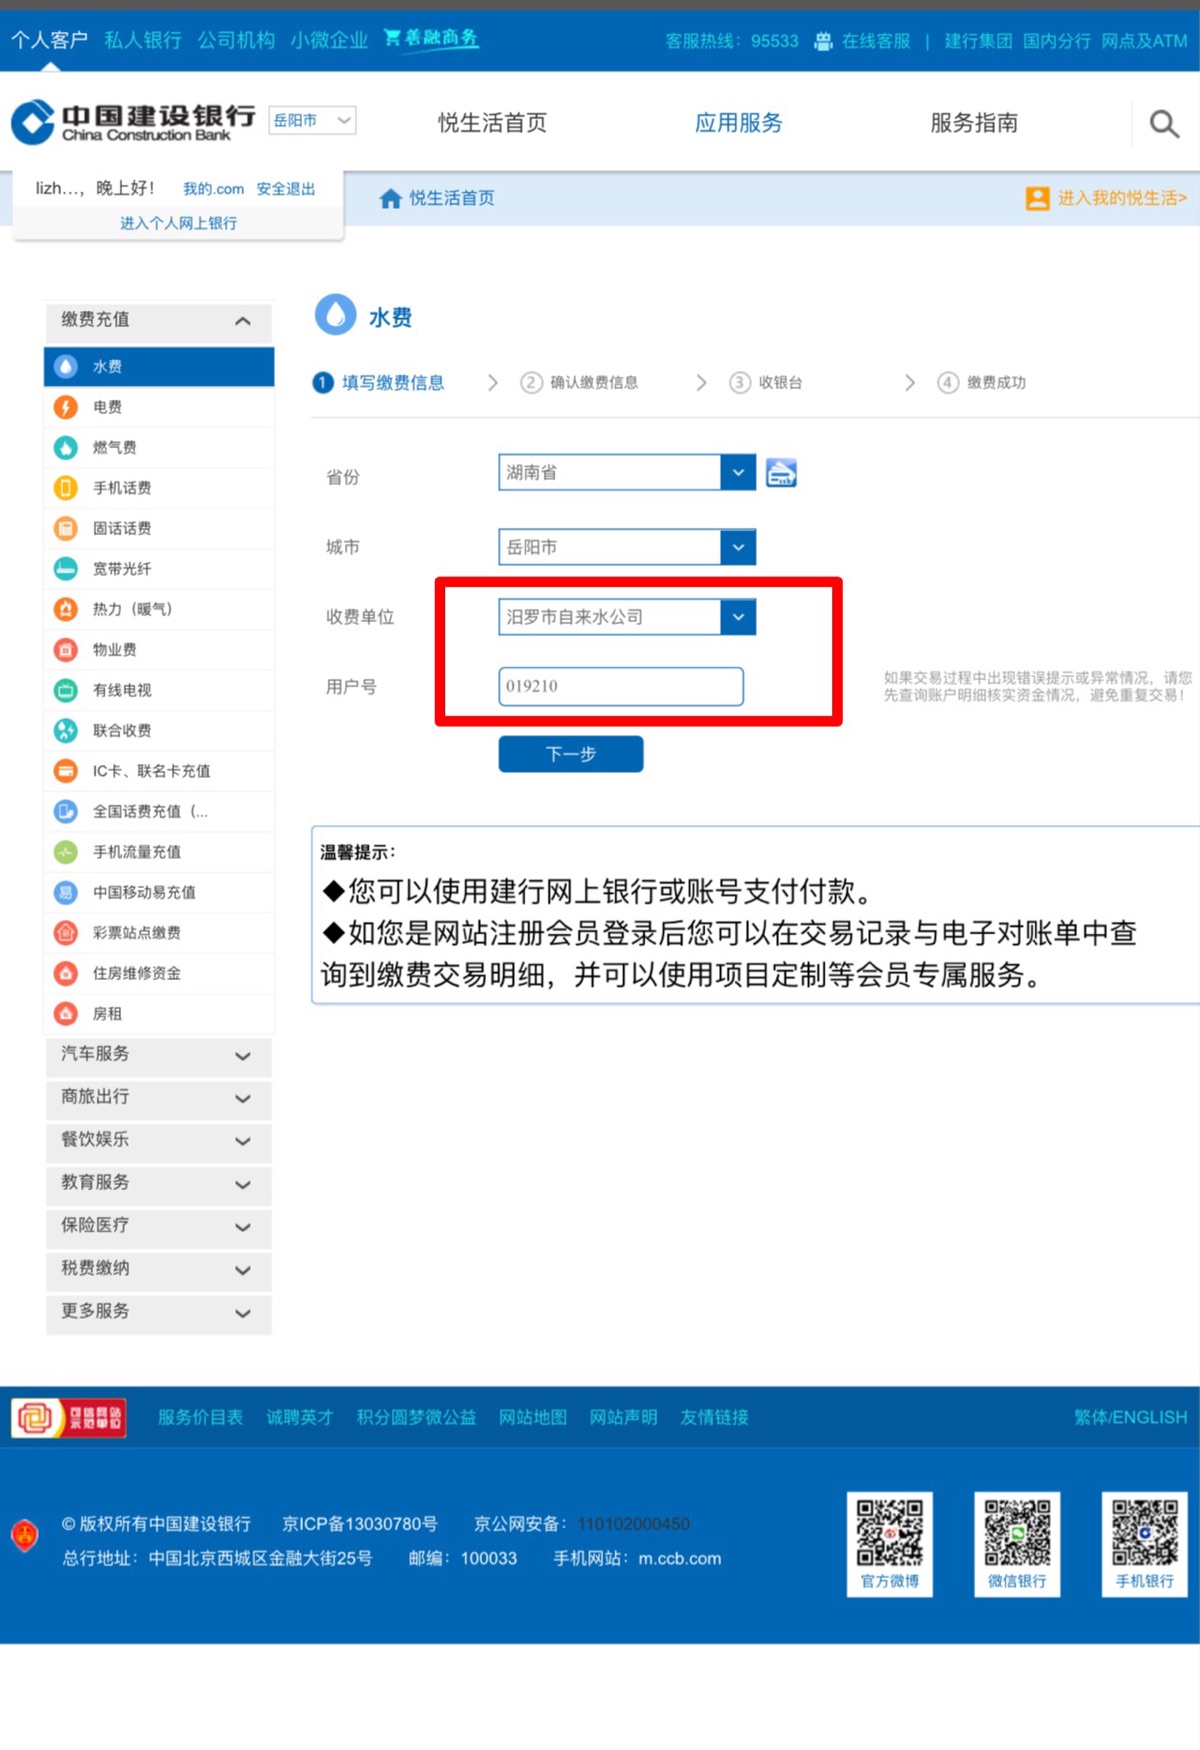Click the property fee icon in sidebar
Viewport: 1200px width, 1750px height.
point(65,650)
